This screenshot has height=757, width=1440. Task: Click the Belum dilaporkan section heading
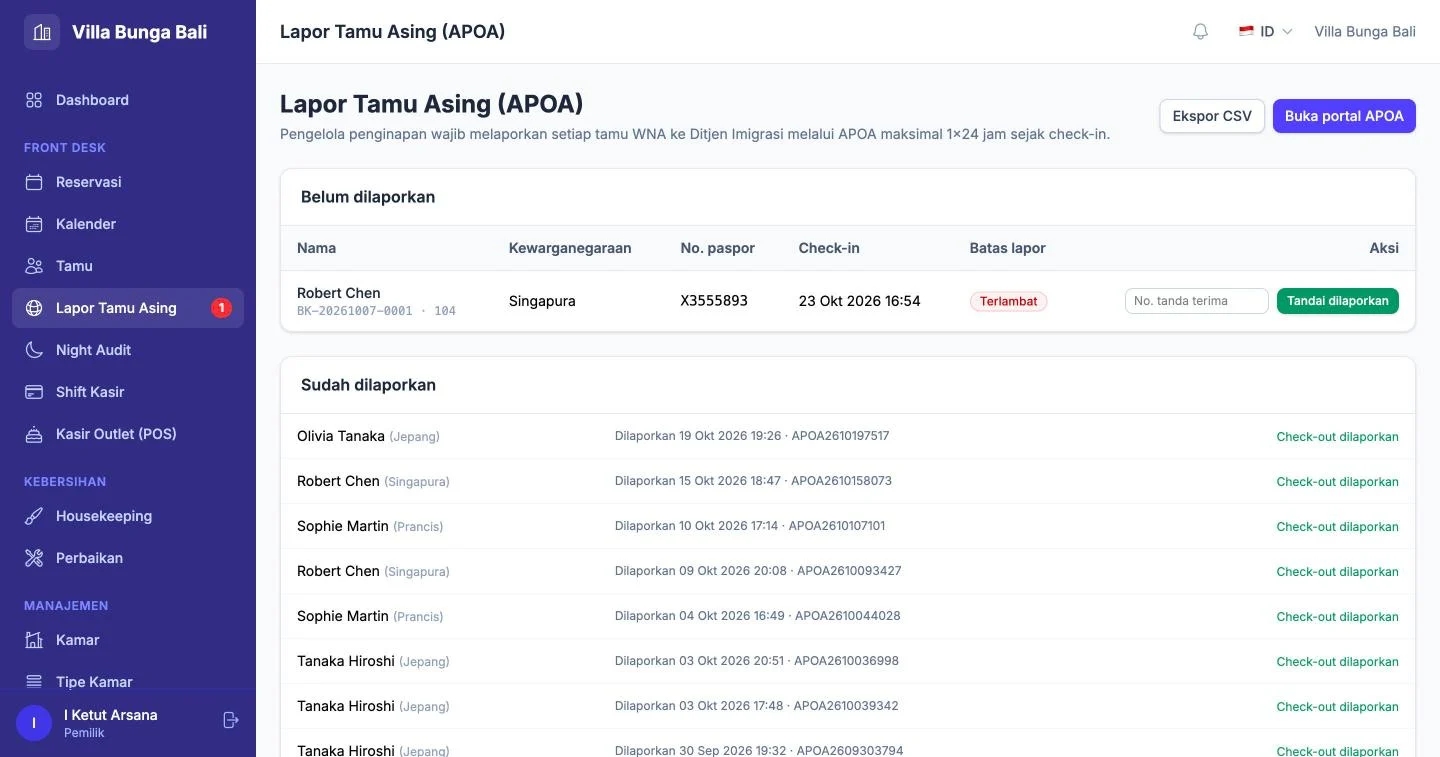pos(368,197)
